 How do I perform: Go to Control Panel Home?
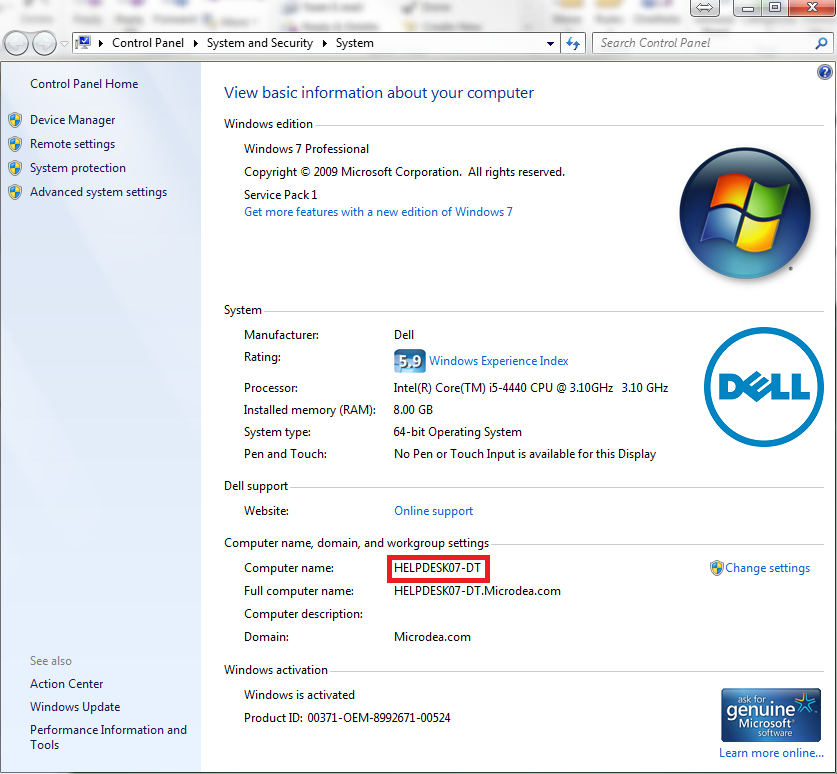pyautogui.click(x=84, y=84)
